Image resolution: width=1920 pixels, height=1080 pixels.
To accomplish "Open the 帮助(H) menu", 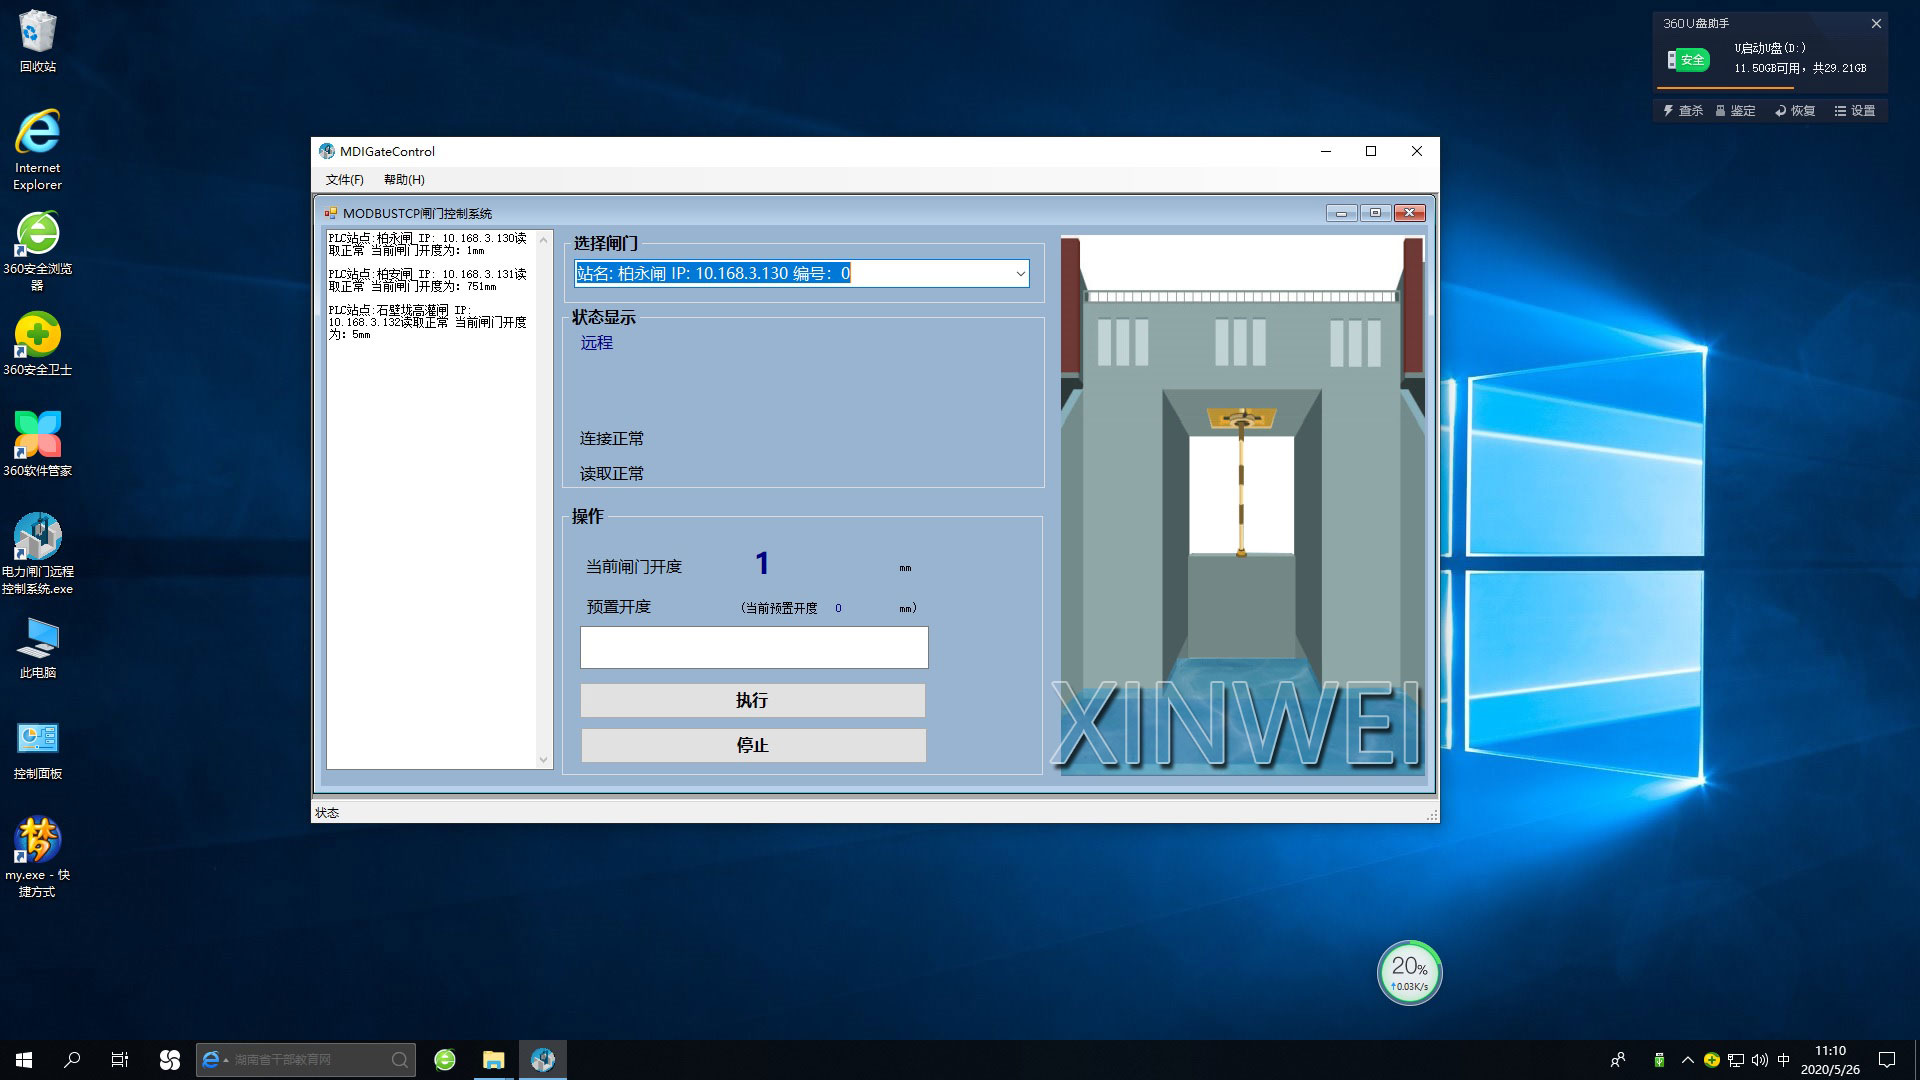I will click(404, 180).
